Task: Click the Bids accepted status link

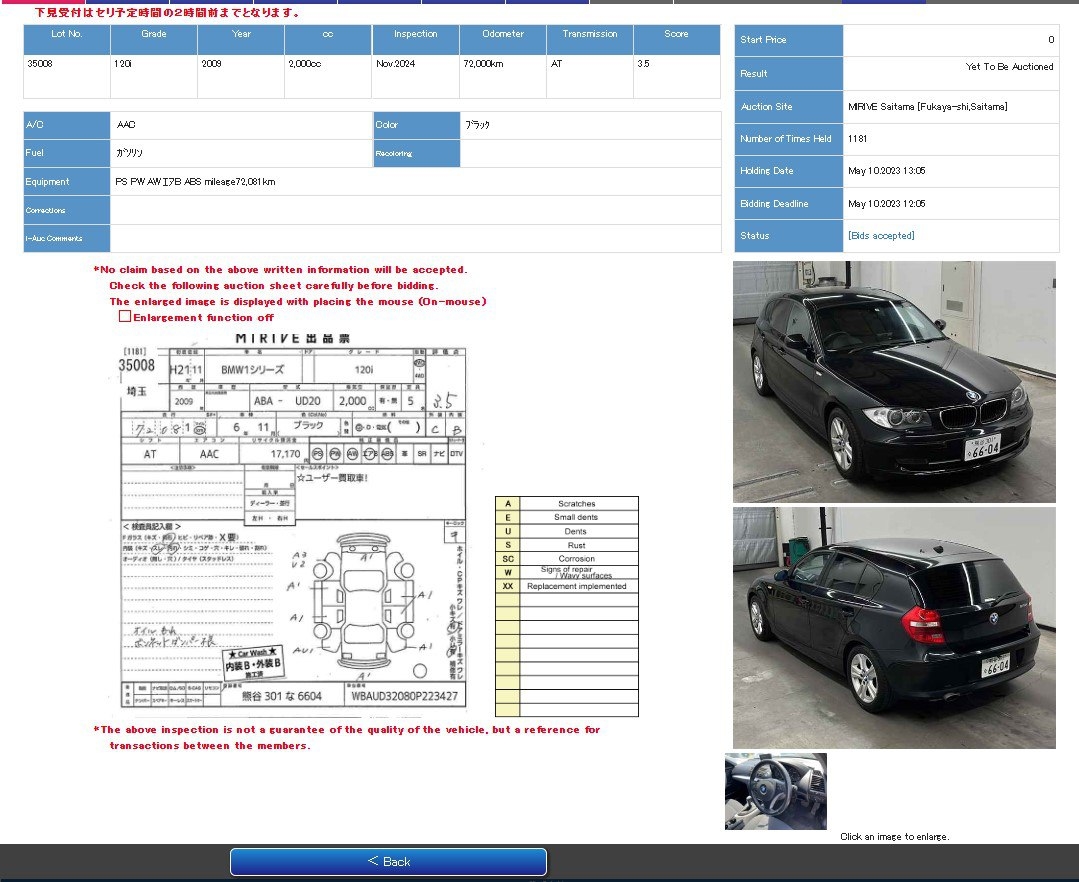Action: tap(880, 236)
